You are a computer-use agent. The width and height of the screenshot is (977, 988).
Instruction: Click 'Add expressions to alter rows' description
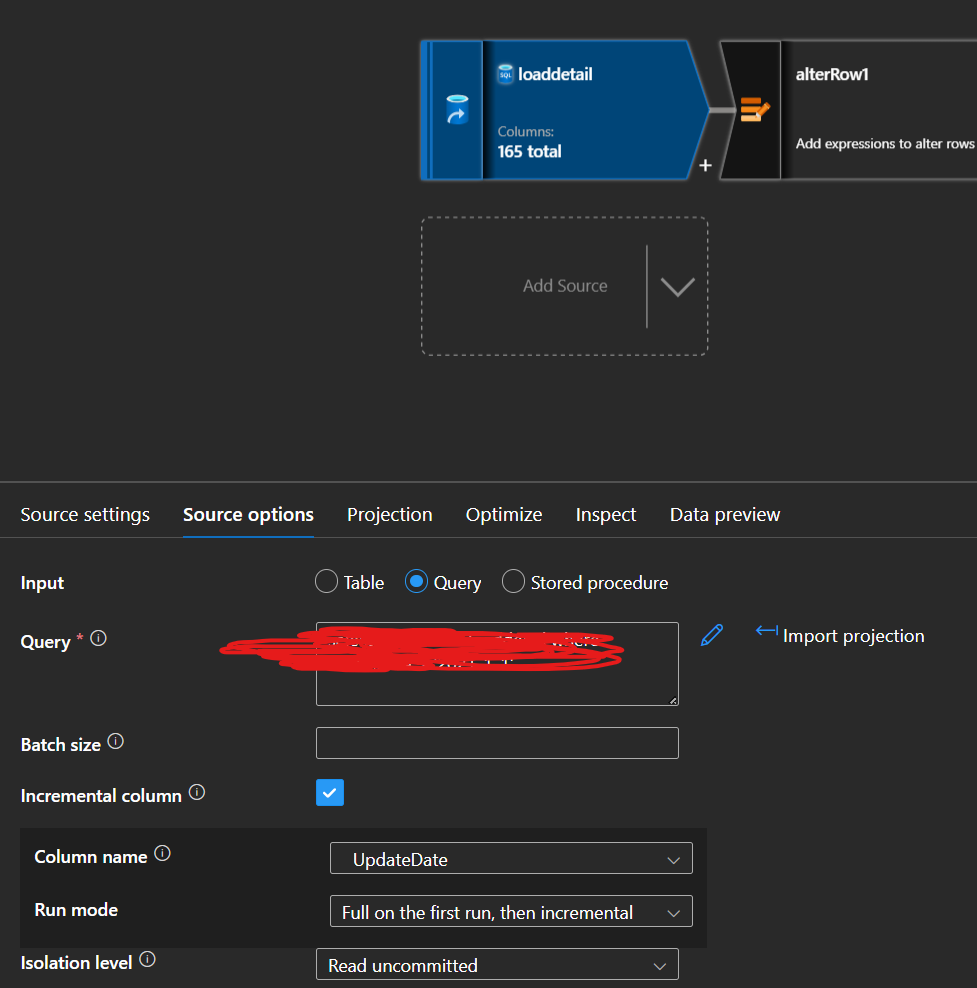[x=885, y=144]
